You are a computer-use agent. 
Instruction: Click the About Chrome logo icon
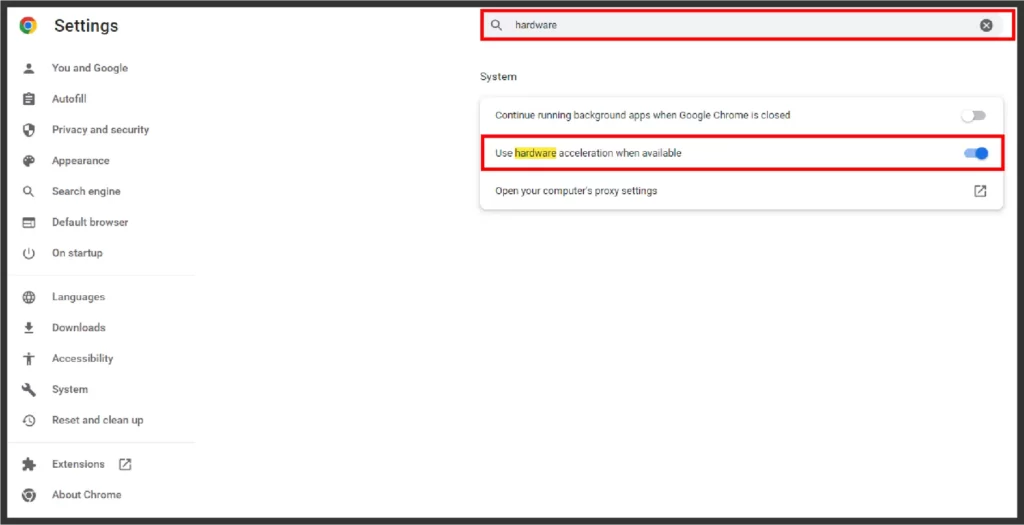click(x=29, y=495)
